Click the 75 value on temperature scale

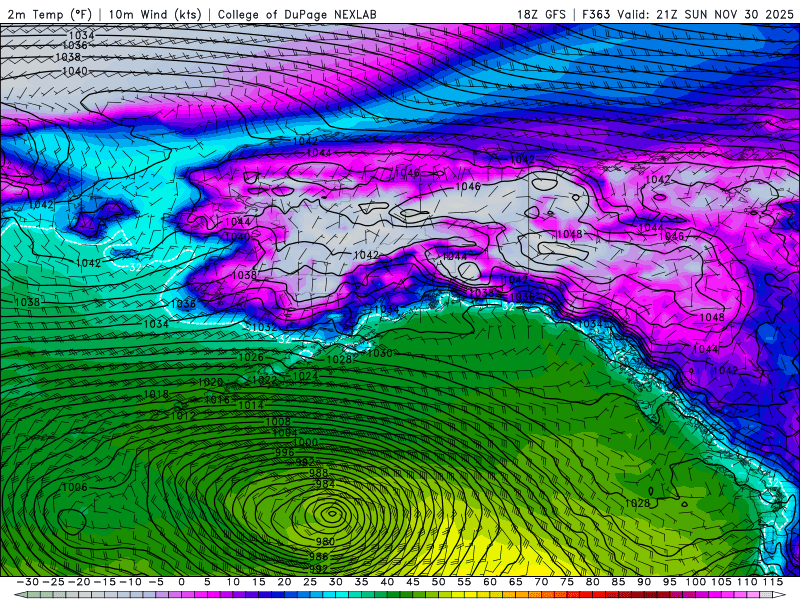(567, 582)
